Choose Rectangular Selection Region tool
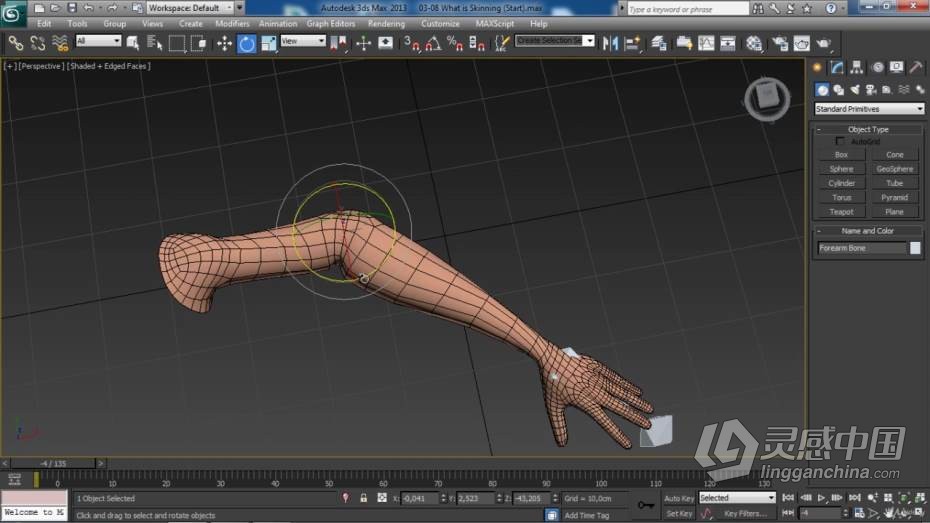Screen dimensions: 930x523 [176, 43]
